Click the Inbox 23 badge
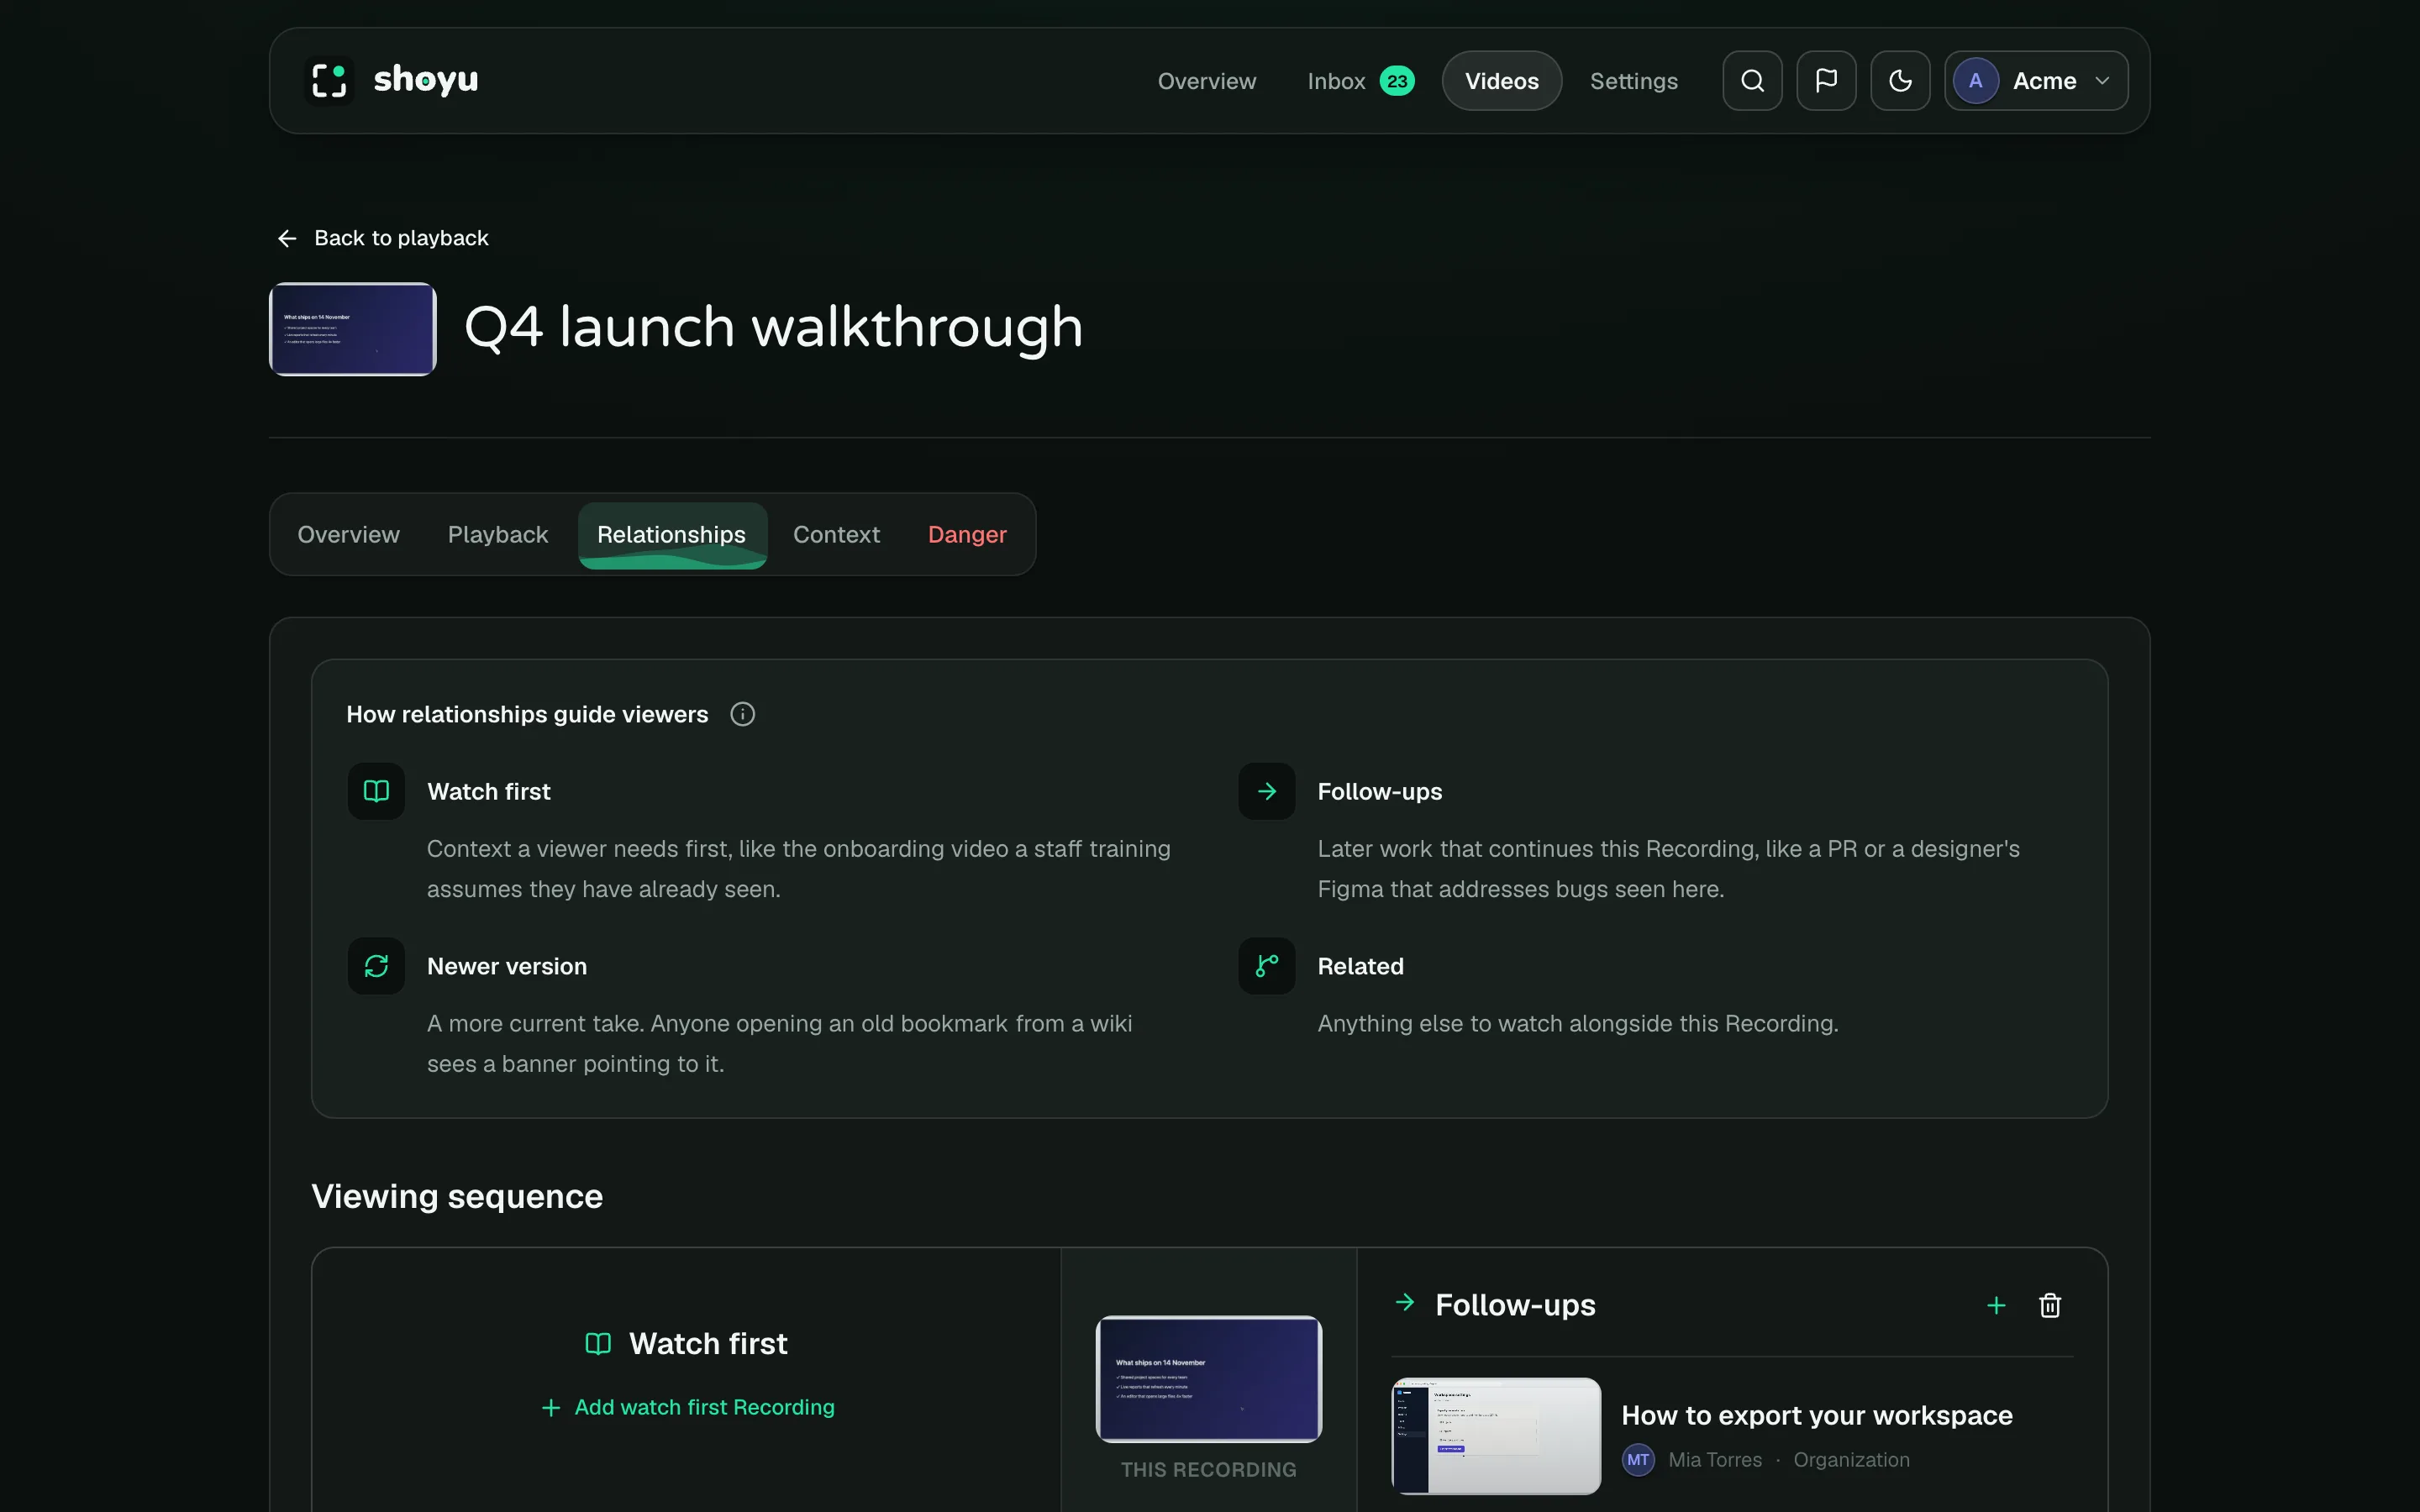 [1396, 81]
